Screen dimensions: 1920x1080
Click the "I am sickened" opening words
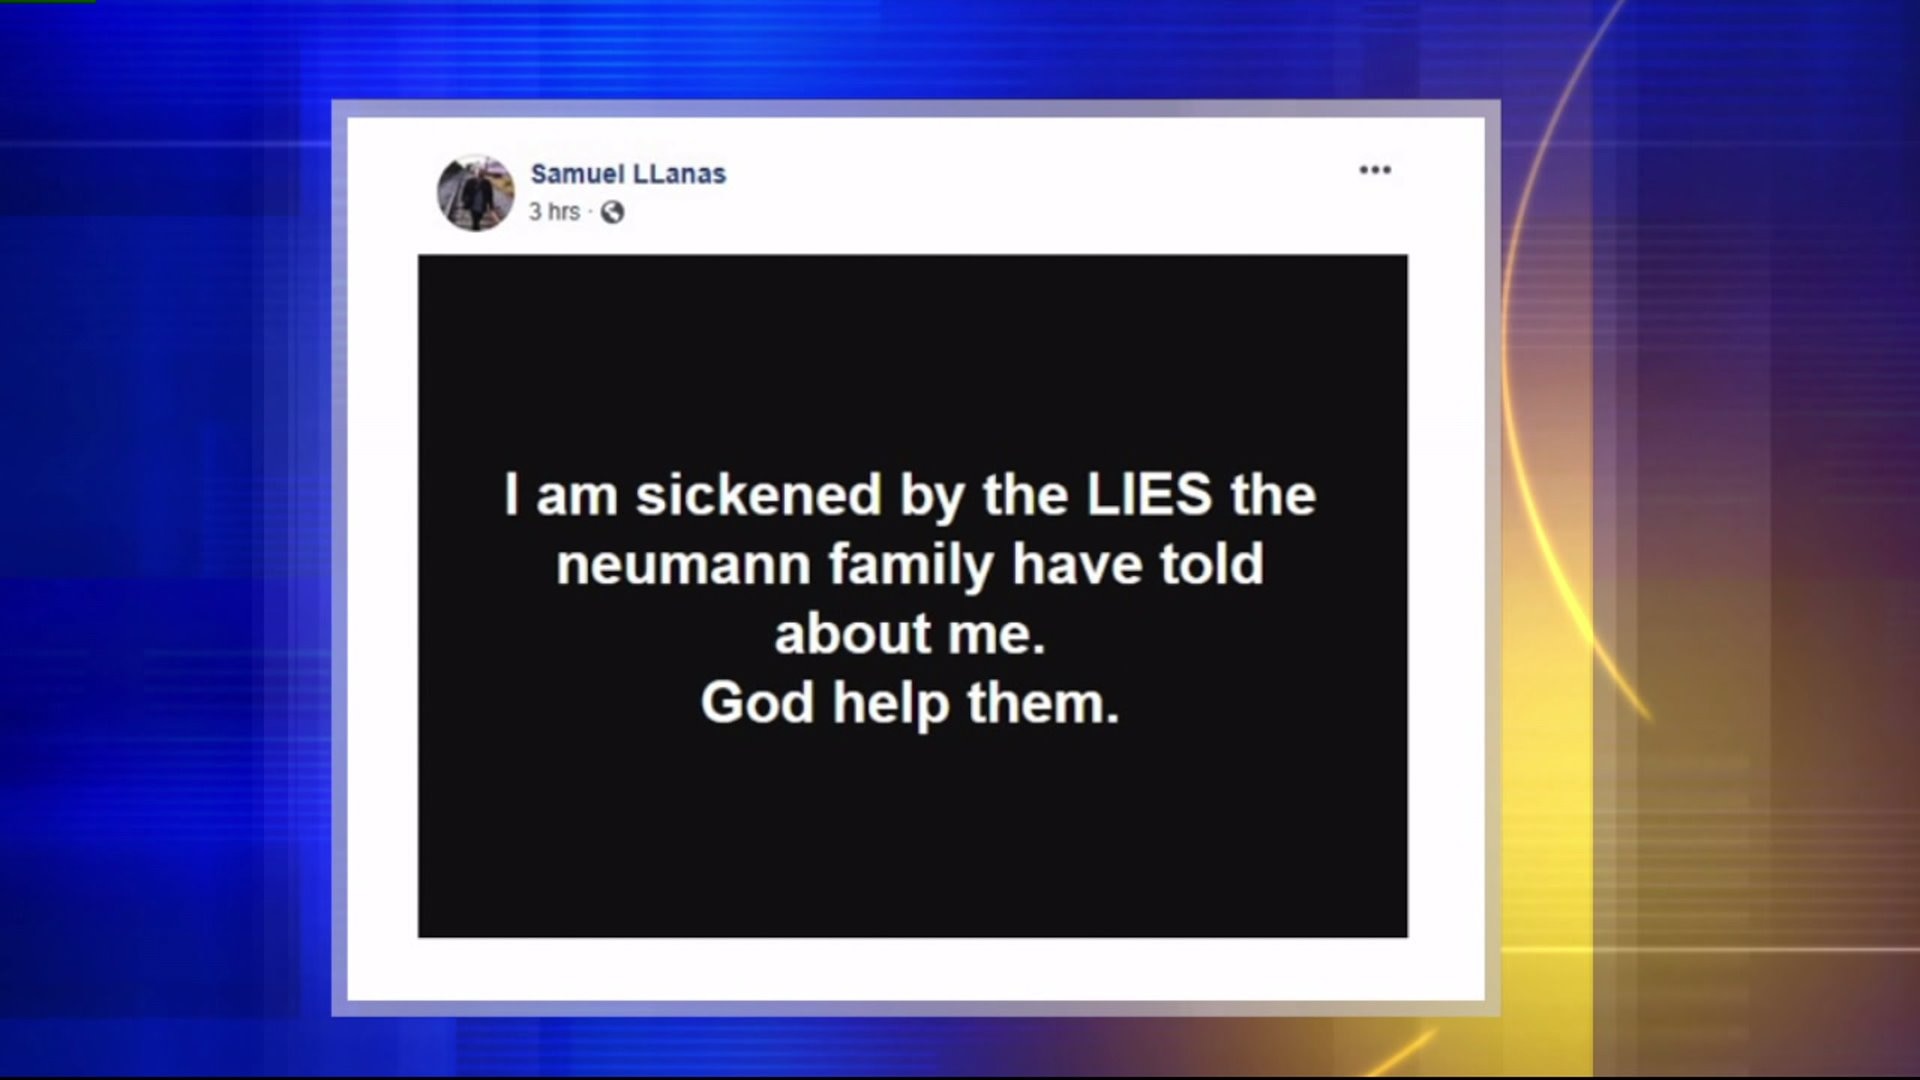pyautogui.click(x=693, y=495)
